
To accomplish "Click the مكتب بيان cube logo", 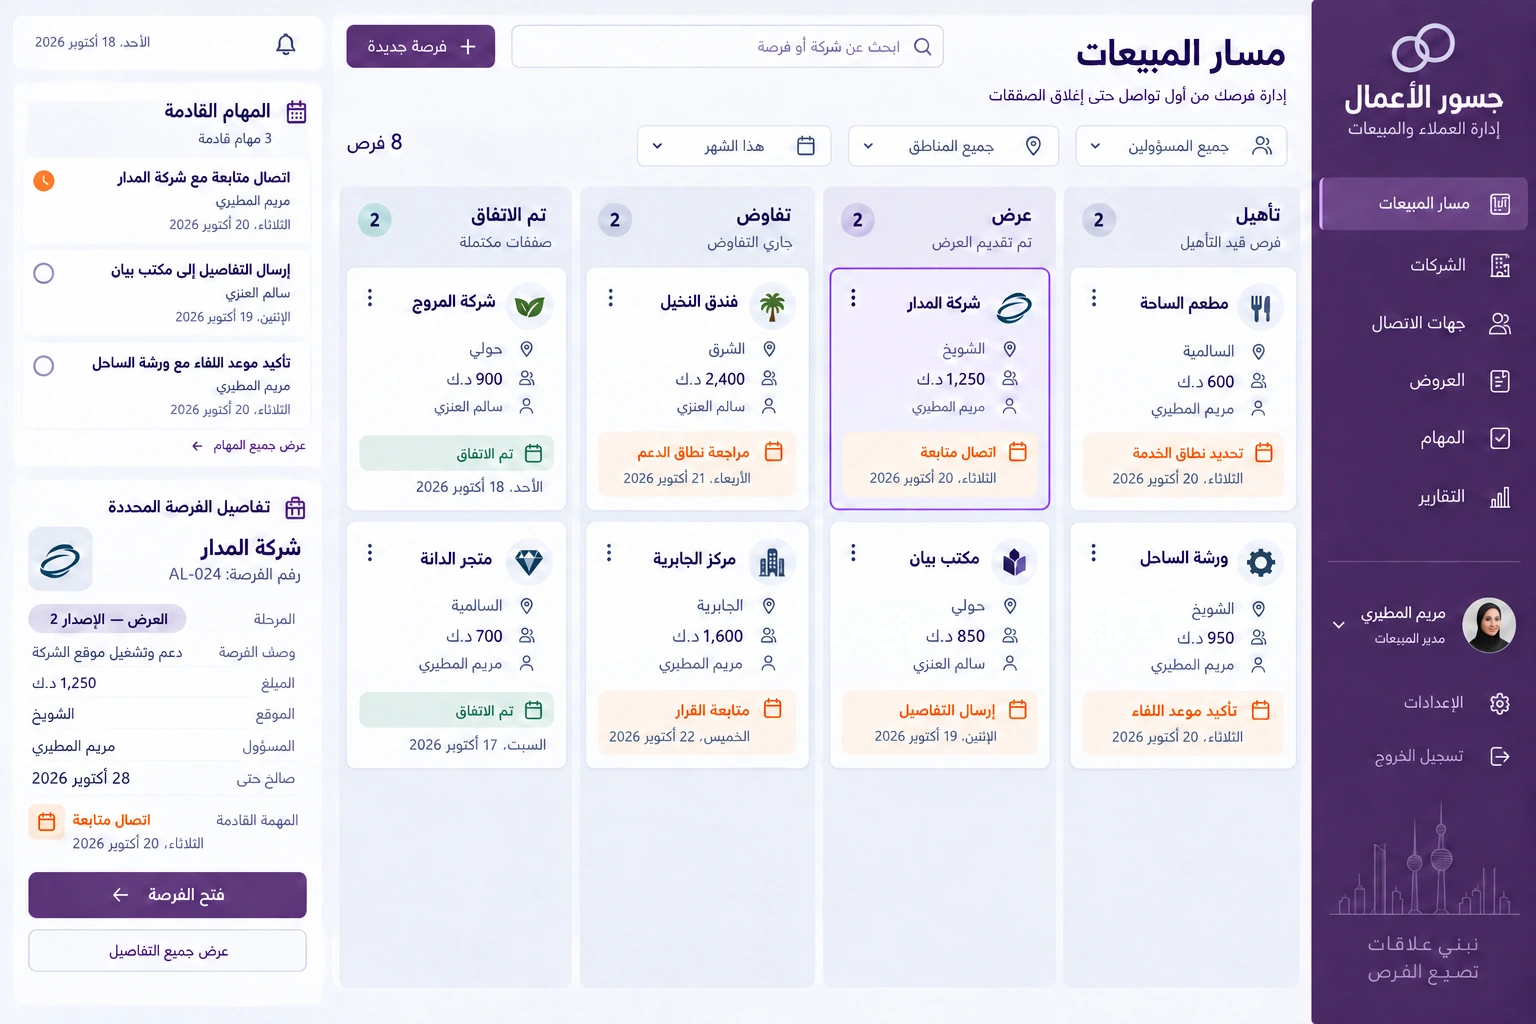I will 1014,562.
